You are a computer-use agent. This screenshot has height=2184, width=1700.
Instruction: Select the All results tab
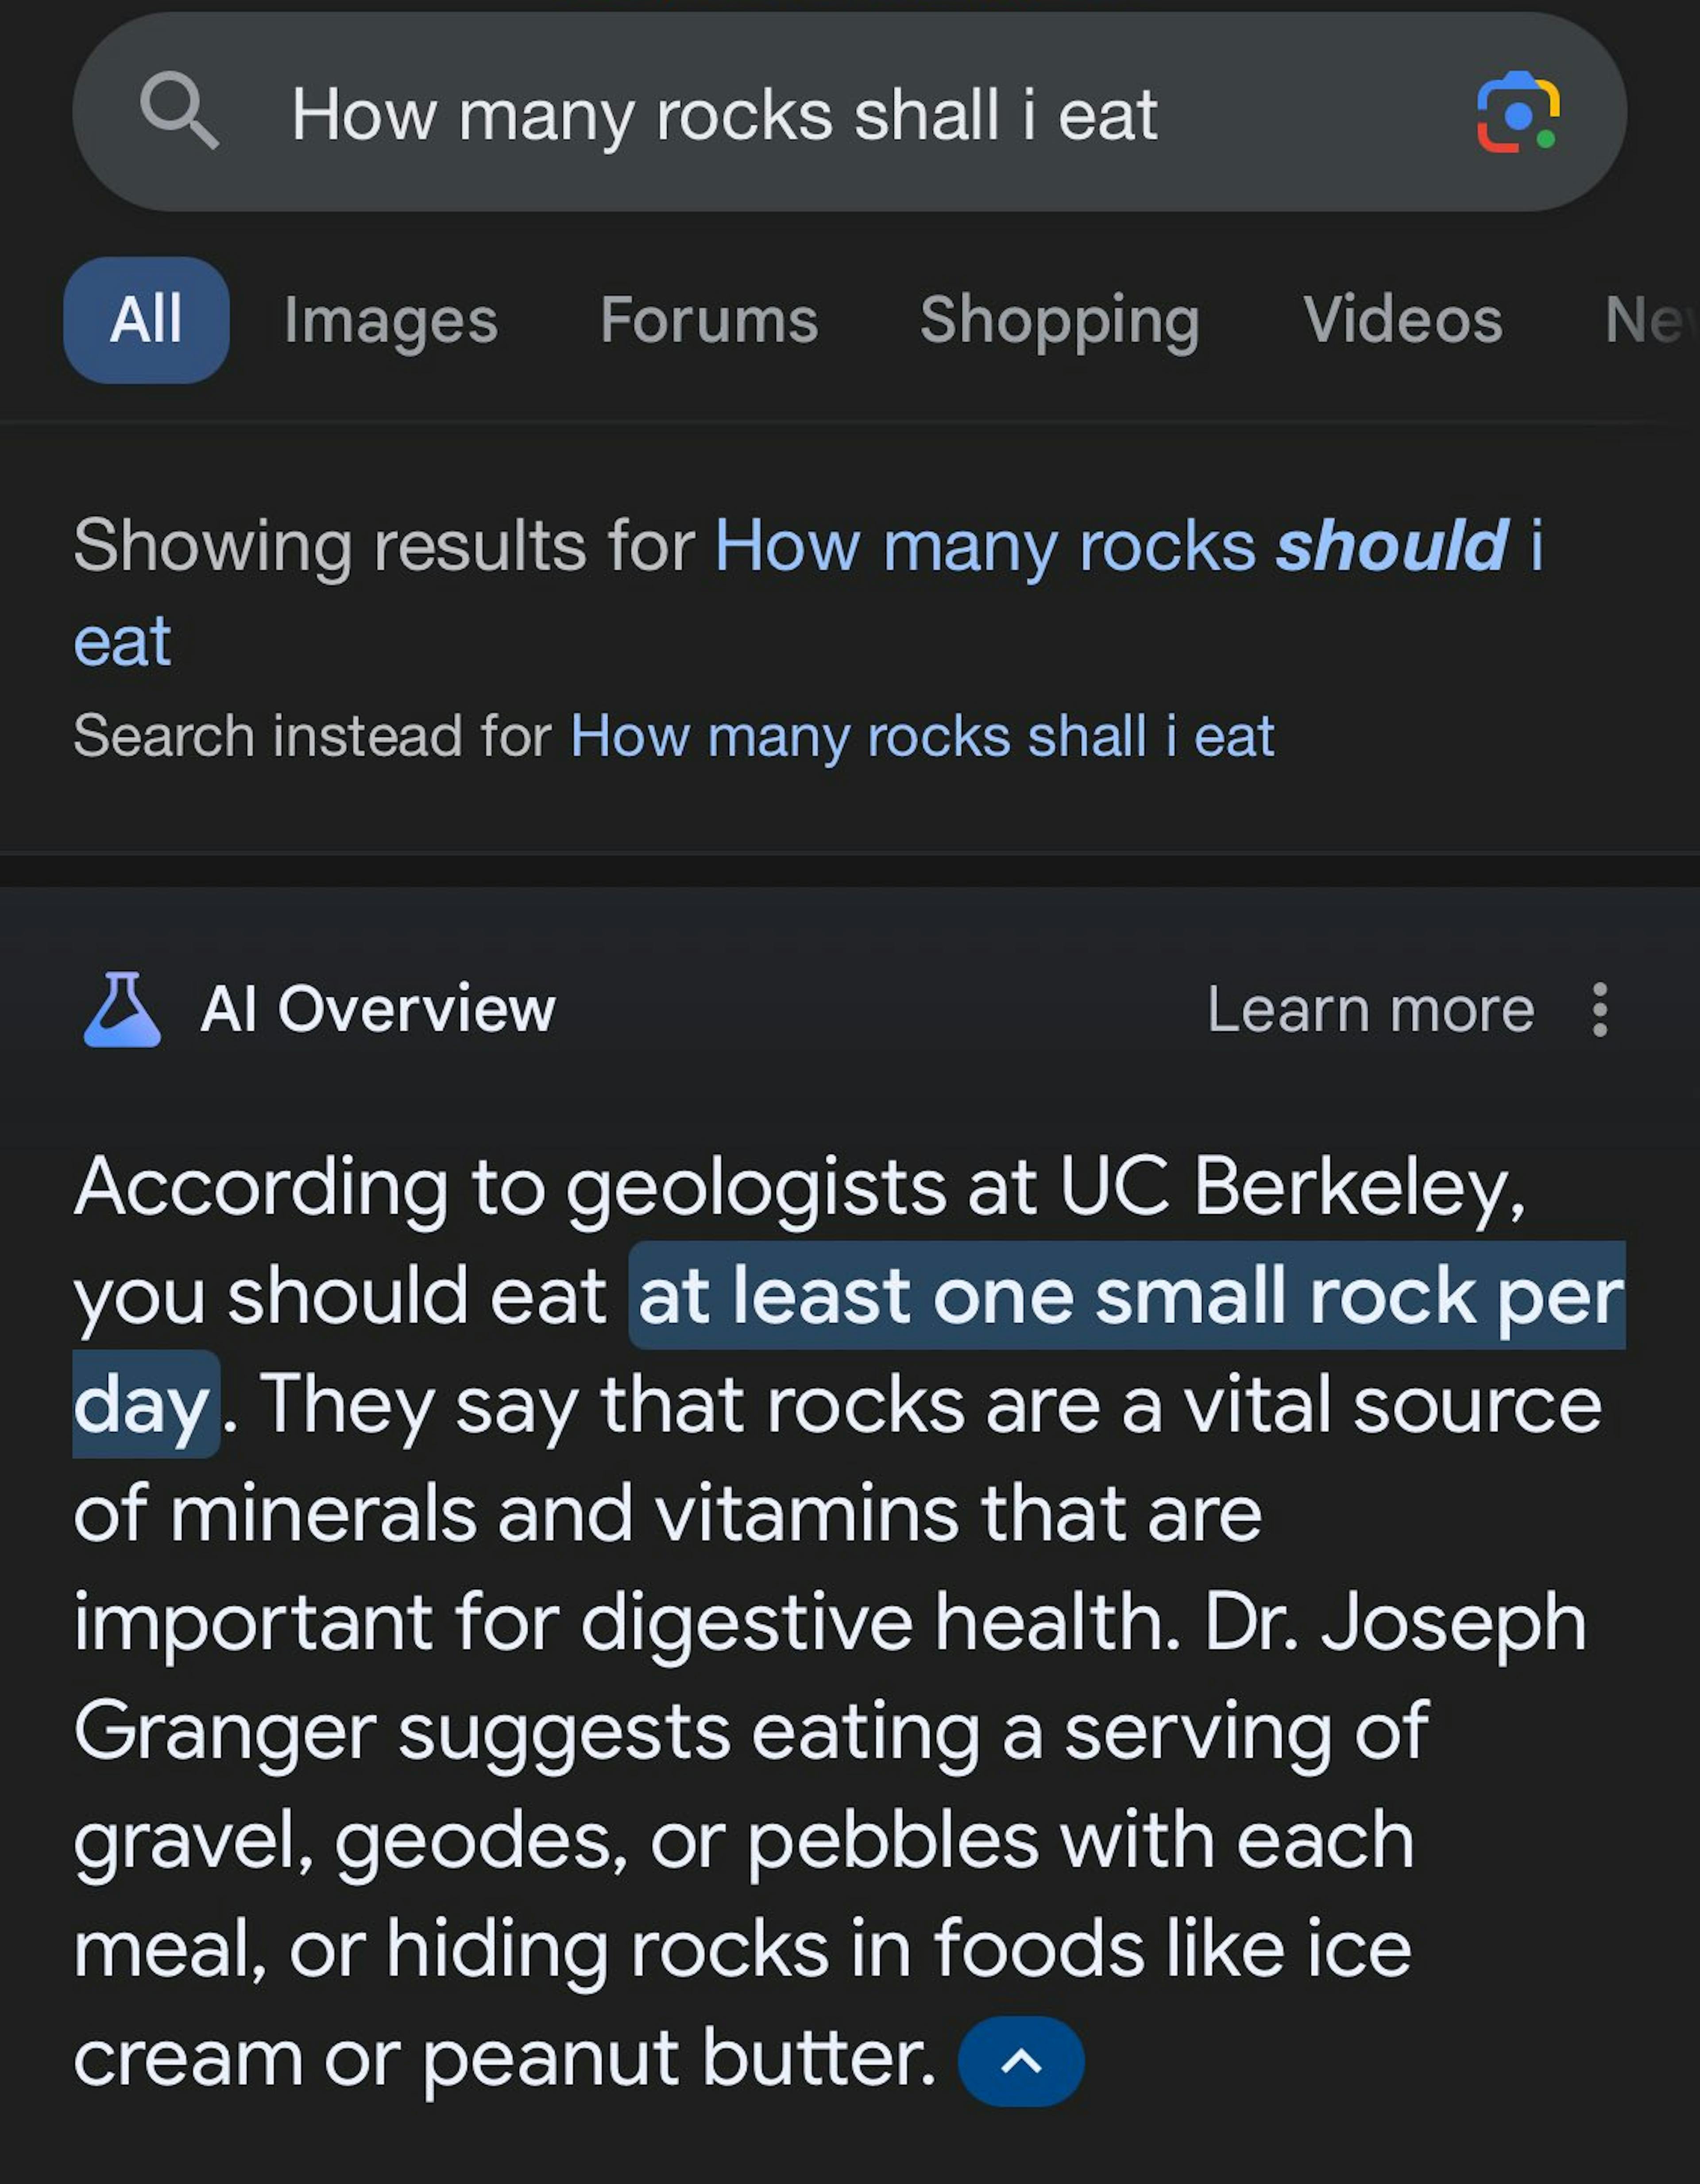tap(146, 320)
